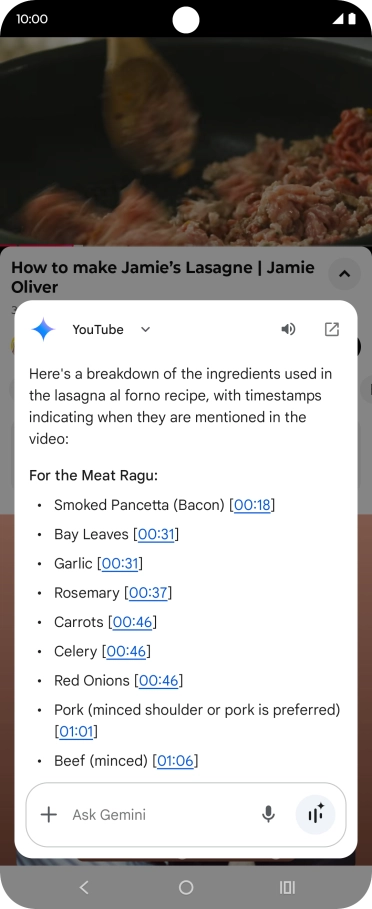Tap the lasagne video player thumbnail
The image size is (372, 909).
coord(186,141)
